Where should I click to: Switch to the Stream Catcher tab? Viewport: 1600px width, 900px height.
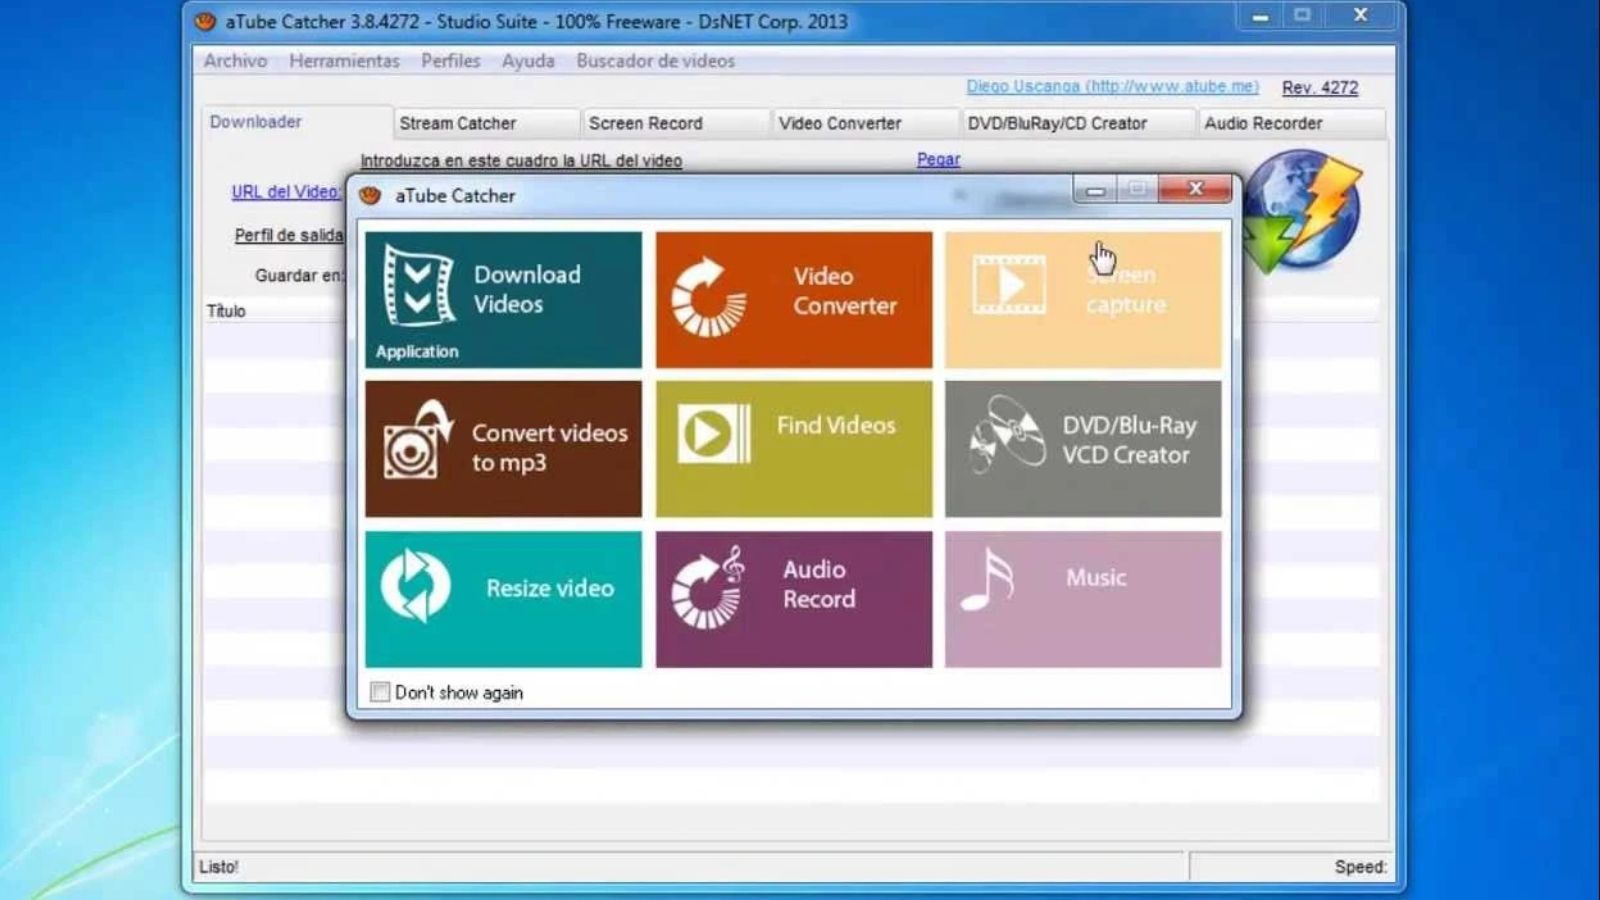tap(487, 123)
